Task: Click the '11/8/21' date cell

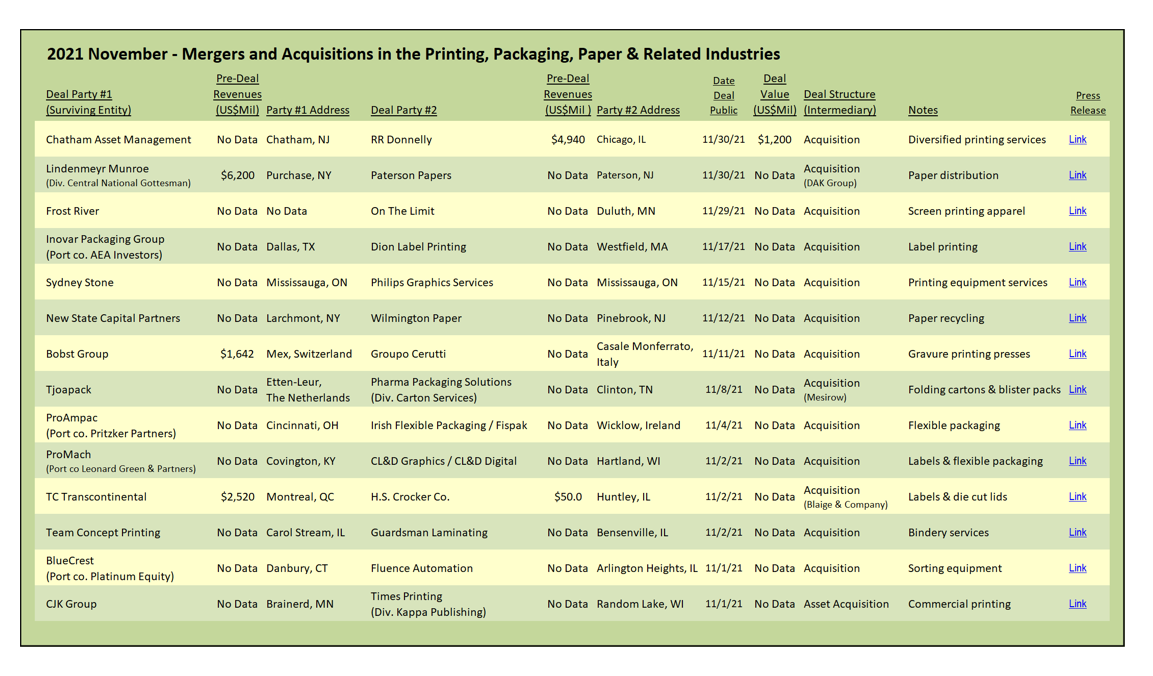Action: (724, 390)
